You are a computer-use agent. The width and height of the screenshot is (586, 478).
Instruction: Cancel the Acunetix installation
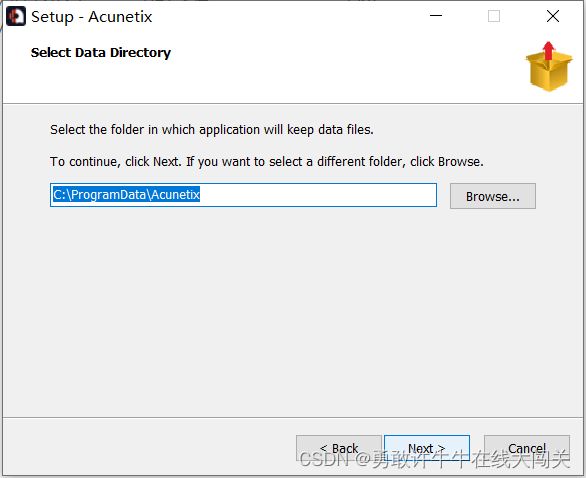click(527, 448)
